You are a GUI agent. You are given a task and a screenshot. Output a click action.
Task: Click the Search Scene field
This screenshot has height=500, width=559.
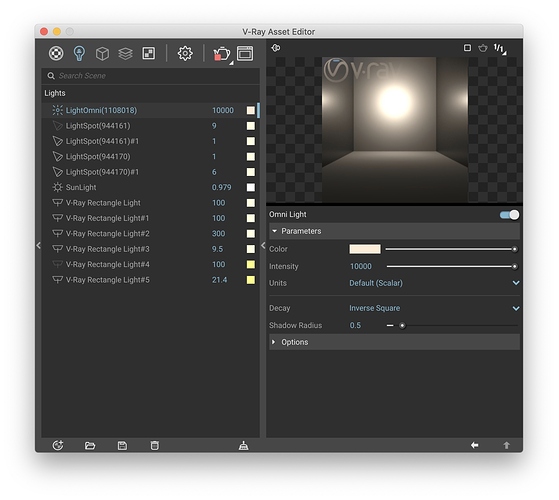(x=150, y=76)
